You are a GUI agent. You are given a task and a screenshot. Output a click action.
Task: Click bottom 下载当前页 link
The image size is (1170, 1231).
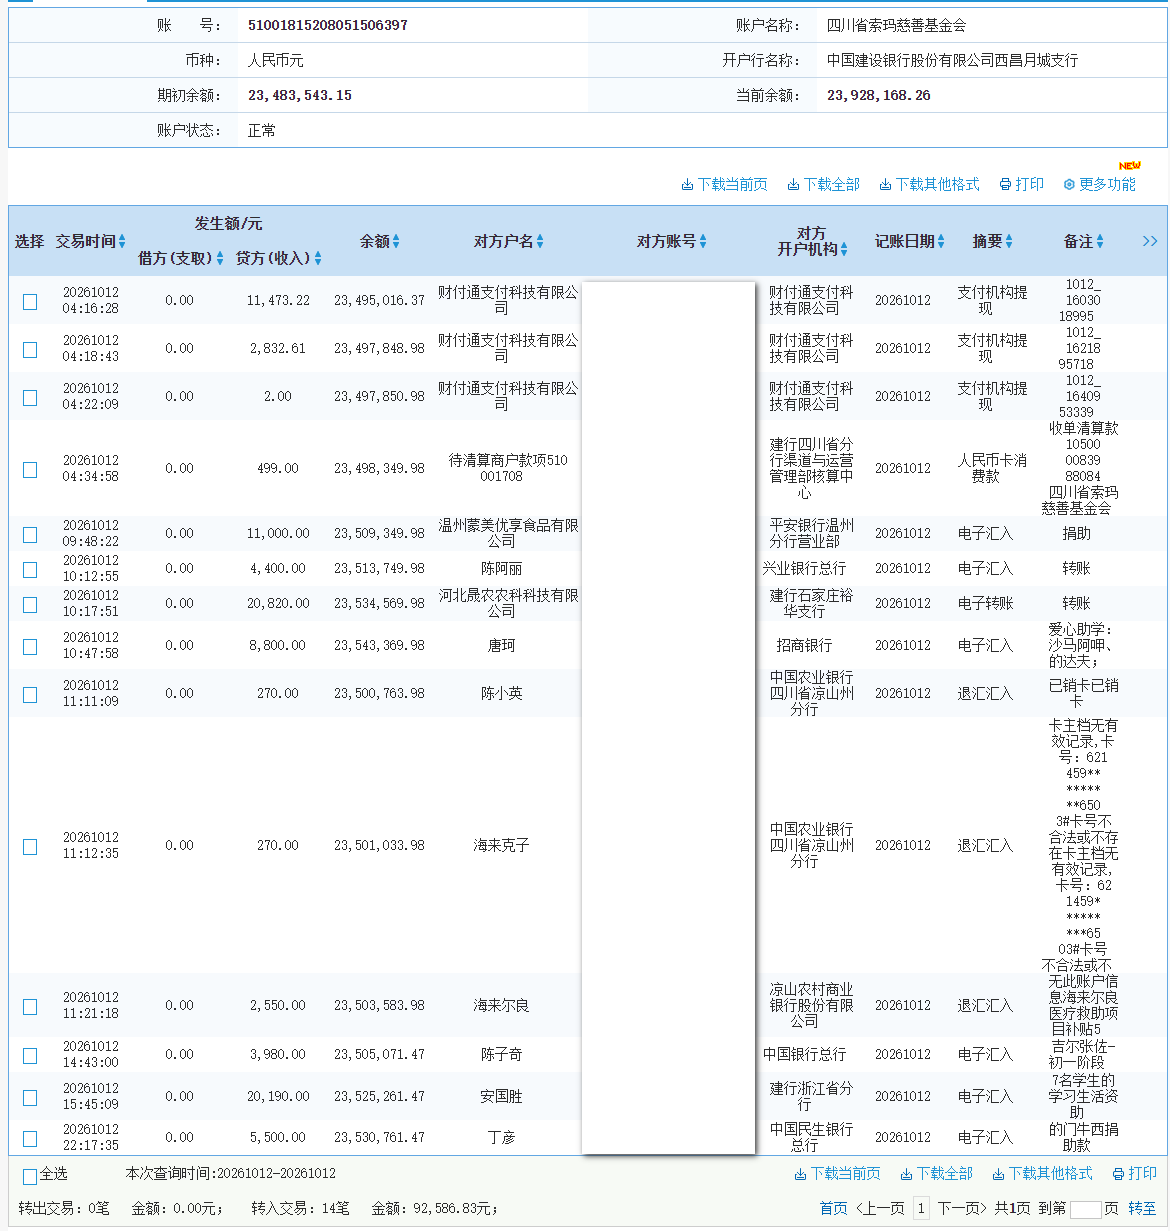838,1173
